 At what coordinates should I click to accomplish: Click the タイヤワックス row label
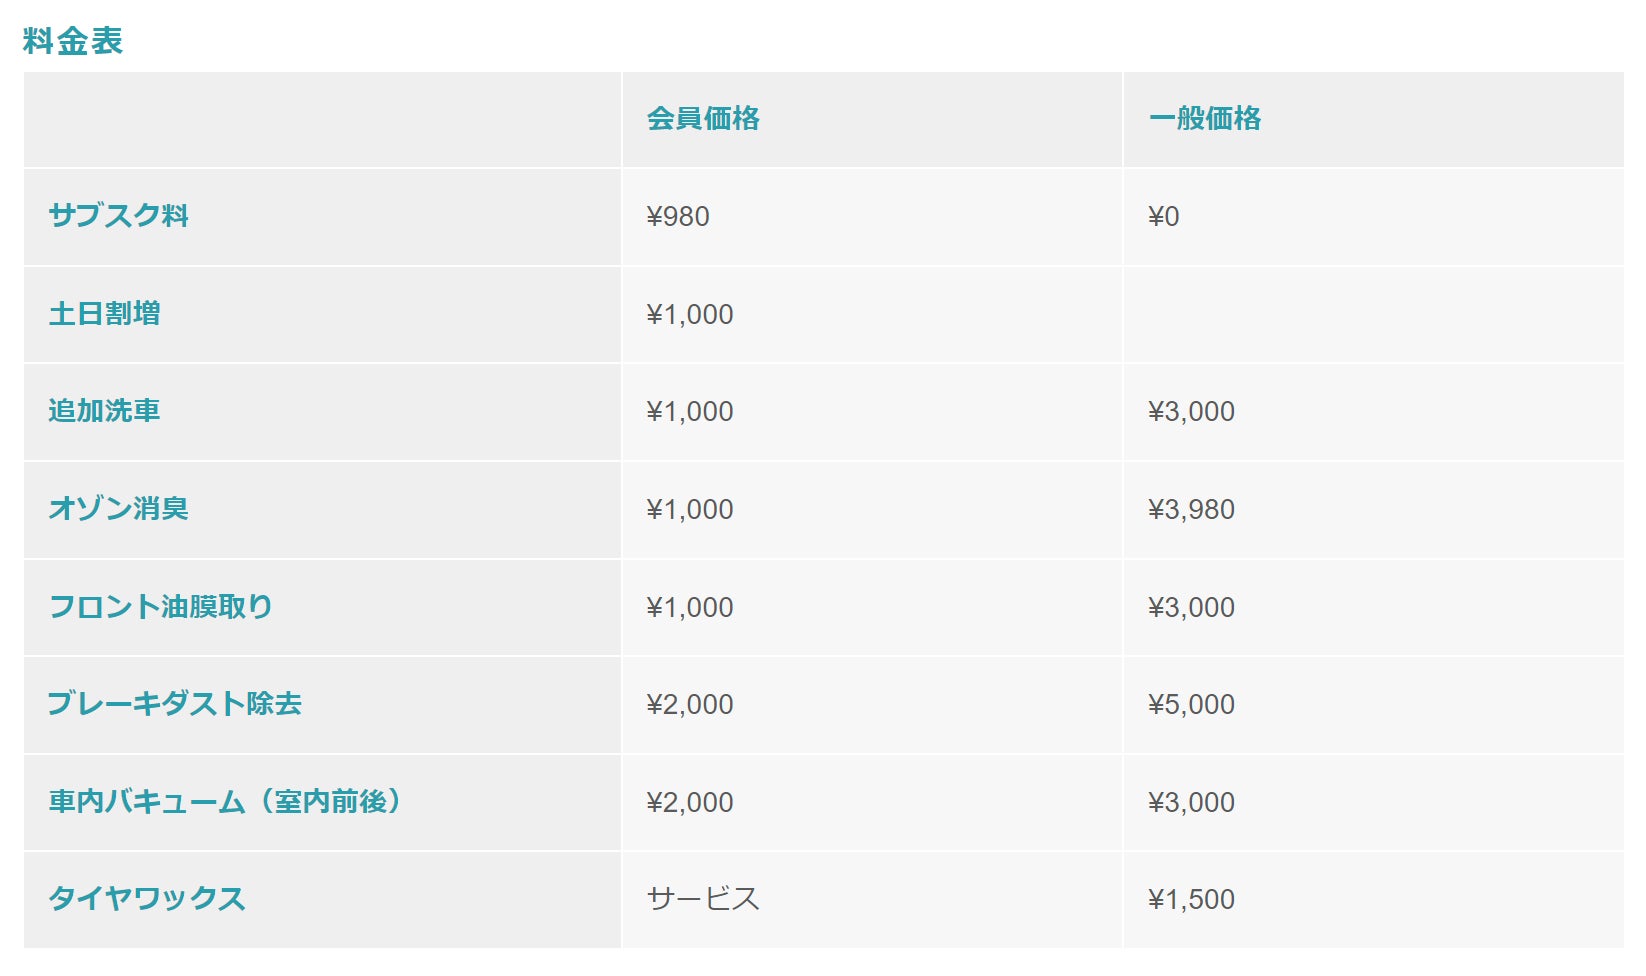147,899
